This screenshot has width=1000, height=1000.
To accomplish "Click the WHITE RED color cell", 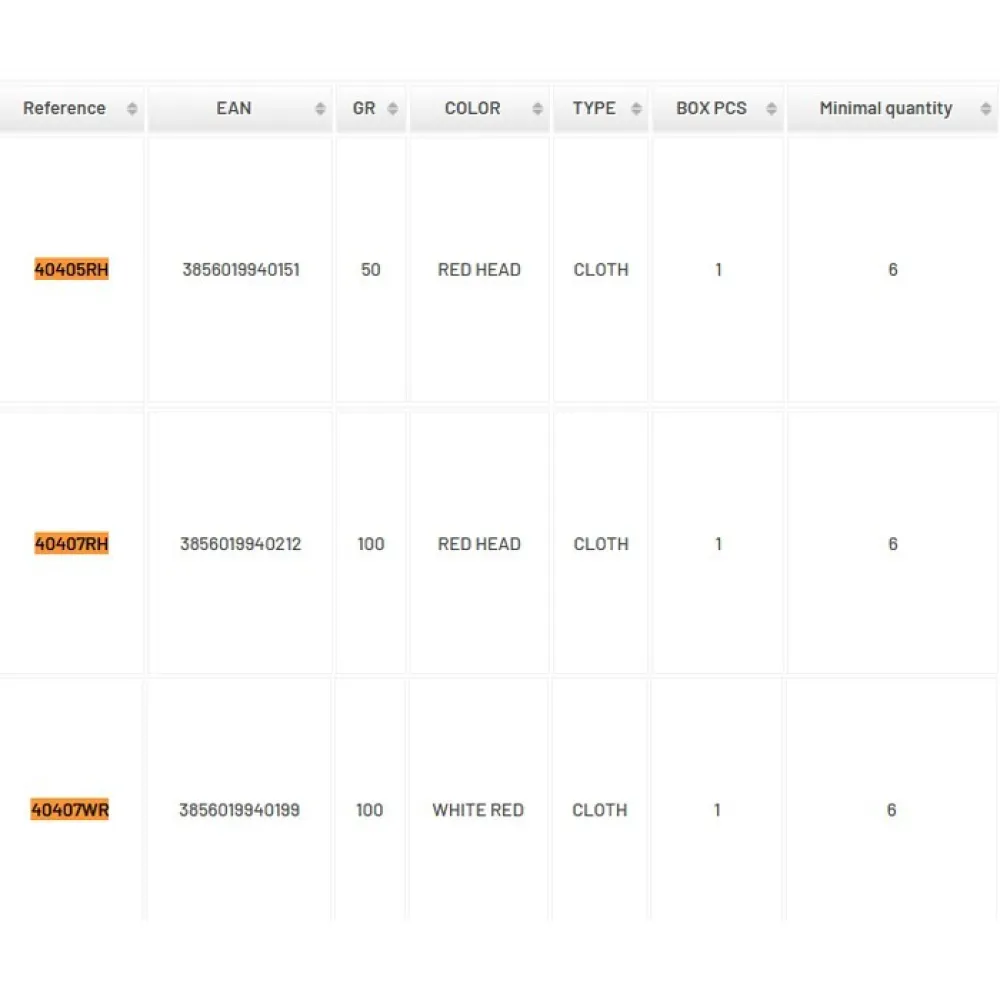I will click(478, 810).
